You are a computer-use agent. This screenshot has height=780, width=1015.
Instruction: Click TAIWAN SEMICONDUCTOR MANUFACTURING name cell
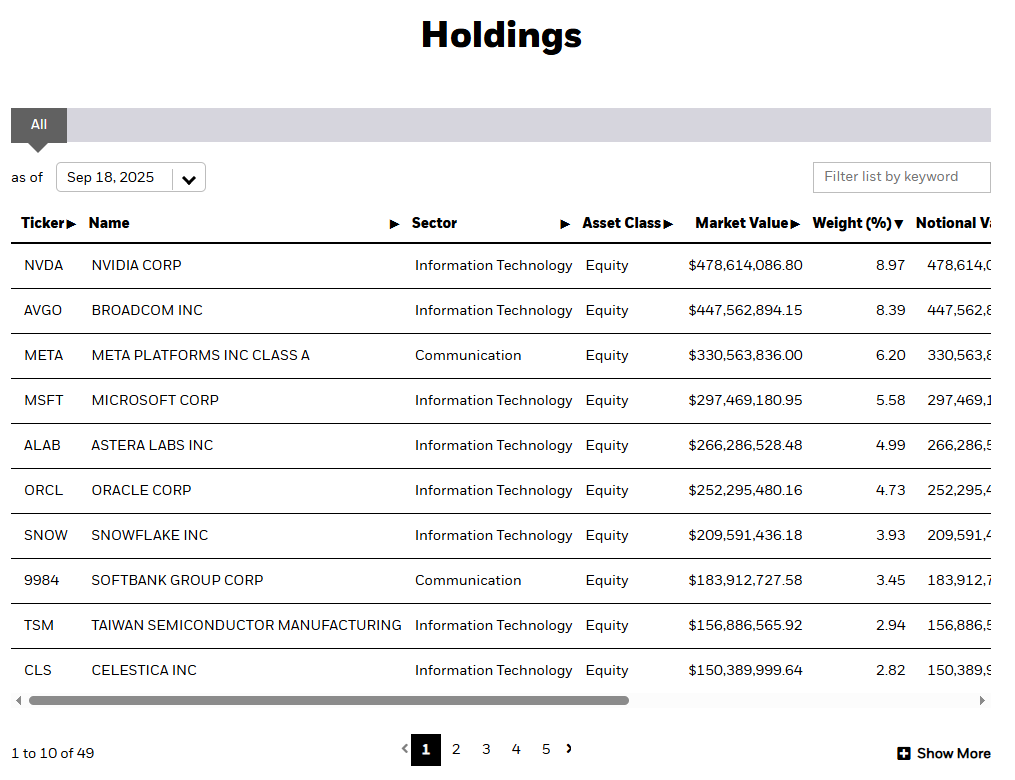tap(246, 625)
